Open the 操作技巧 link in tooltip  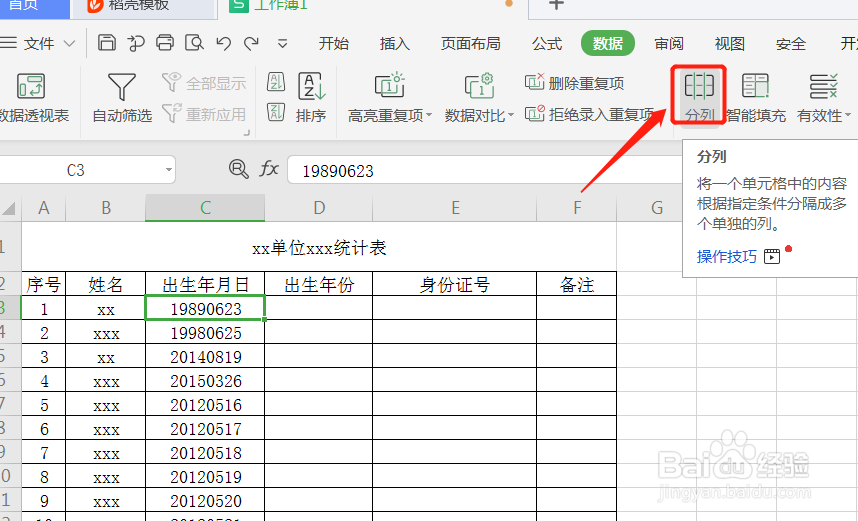[726, 256]
